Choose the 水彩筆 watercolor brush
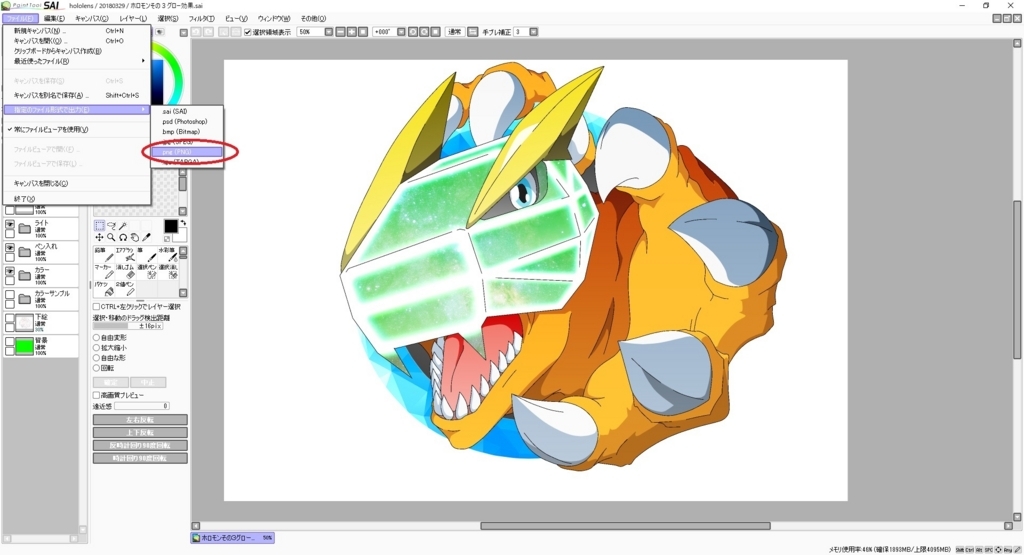This screenshot has height=555, width=1024. [x=167, y=255]
